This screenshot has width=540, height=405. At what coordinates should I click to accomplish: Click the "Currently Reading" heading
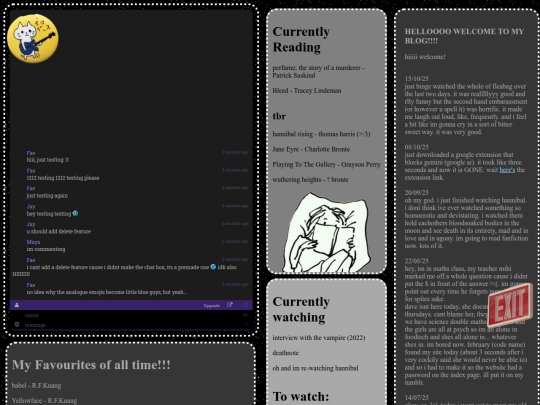tap(301, 39)
